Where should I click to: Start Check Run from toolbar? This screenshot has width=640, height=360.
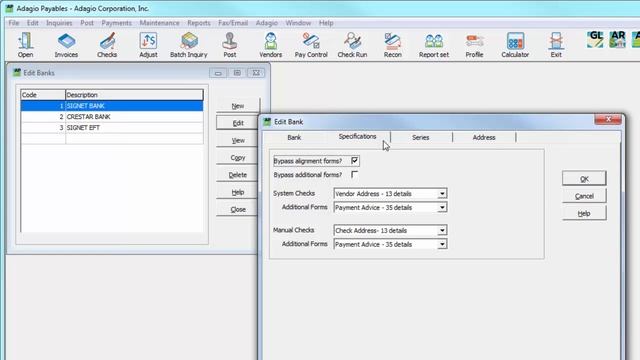click(x=352, y=45)
